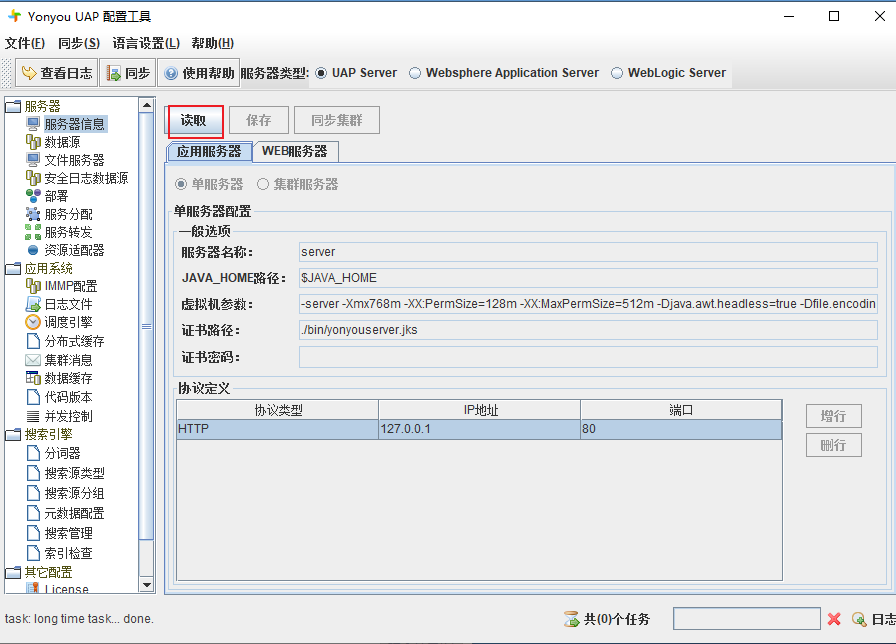The image size is (896, 644).
Task: Select the 分词器 page icon
Action: 33,453
